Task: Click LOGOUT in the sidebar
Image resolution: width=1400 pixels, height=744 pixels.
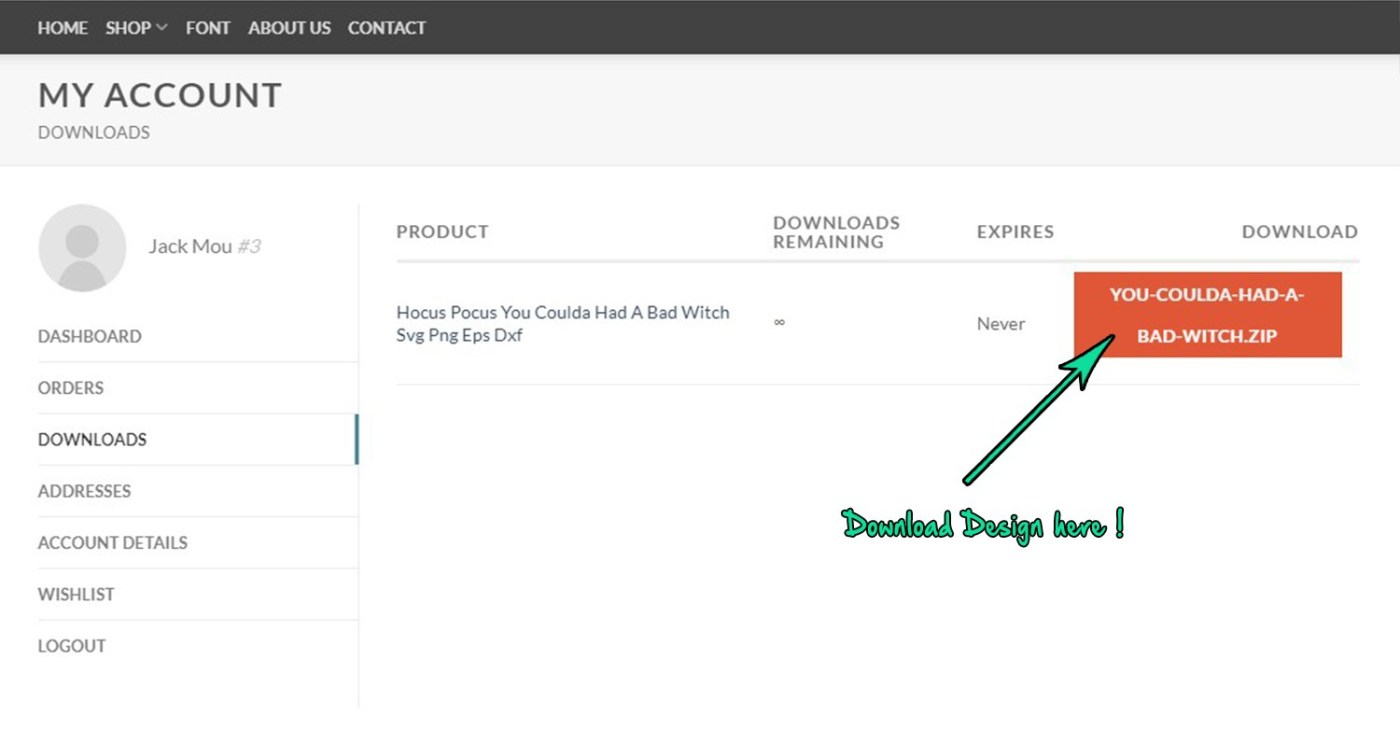Action: pos(72,646)
